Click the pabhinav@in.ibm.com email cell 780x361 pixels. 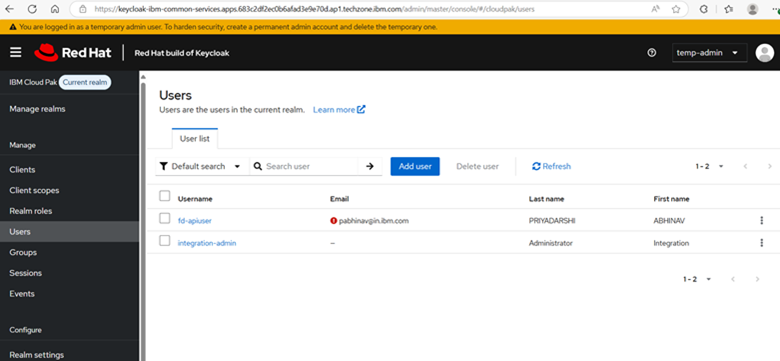point(374,220)
